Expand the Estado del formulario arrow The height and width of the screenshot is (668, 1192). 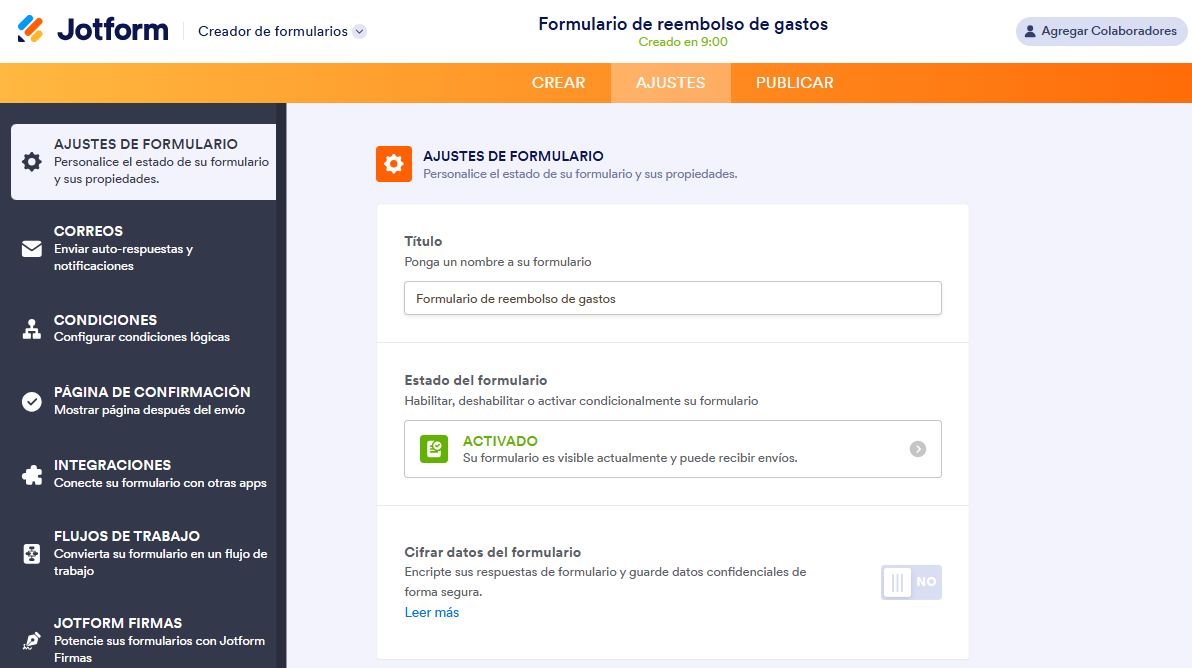tap(917, 449)
